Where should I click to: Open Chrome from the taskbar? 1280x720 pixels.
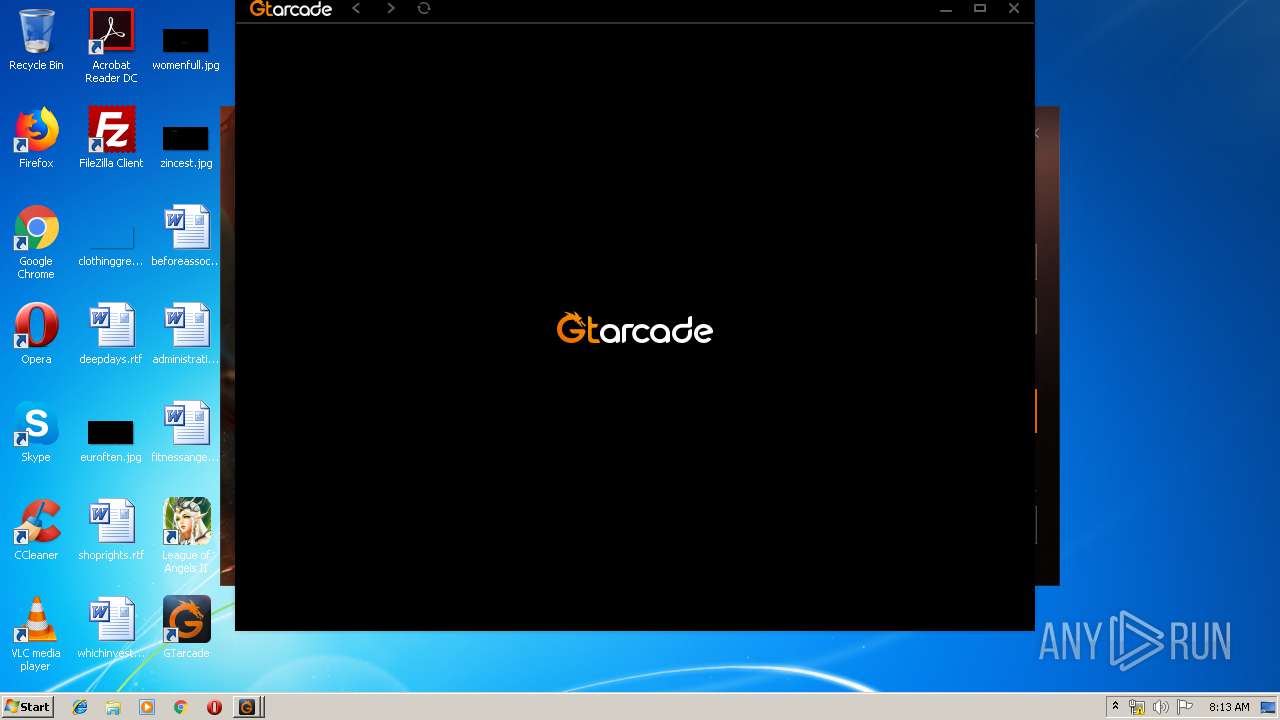[180, 707]
